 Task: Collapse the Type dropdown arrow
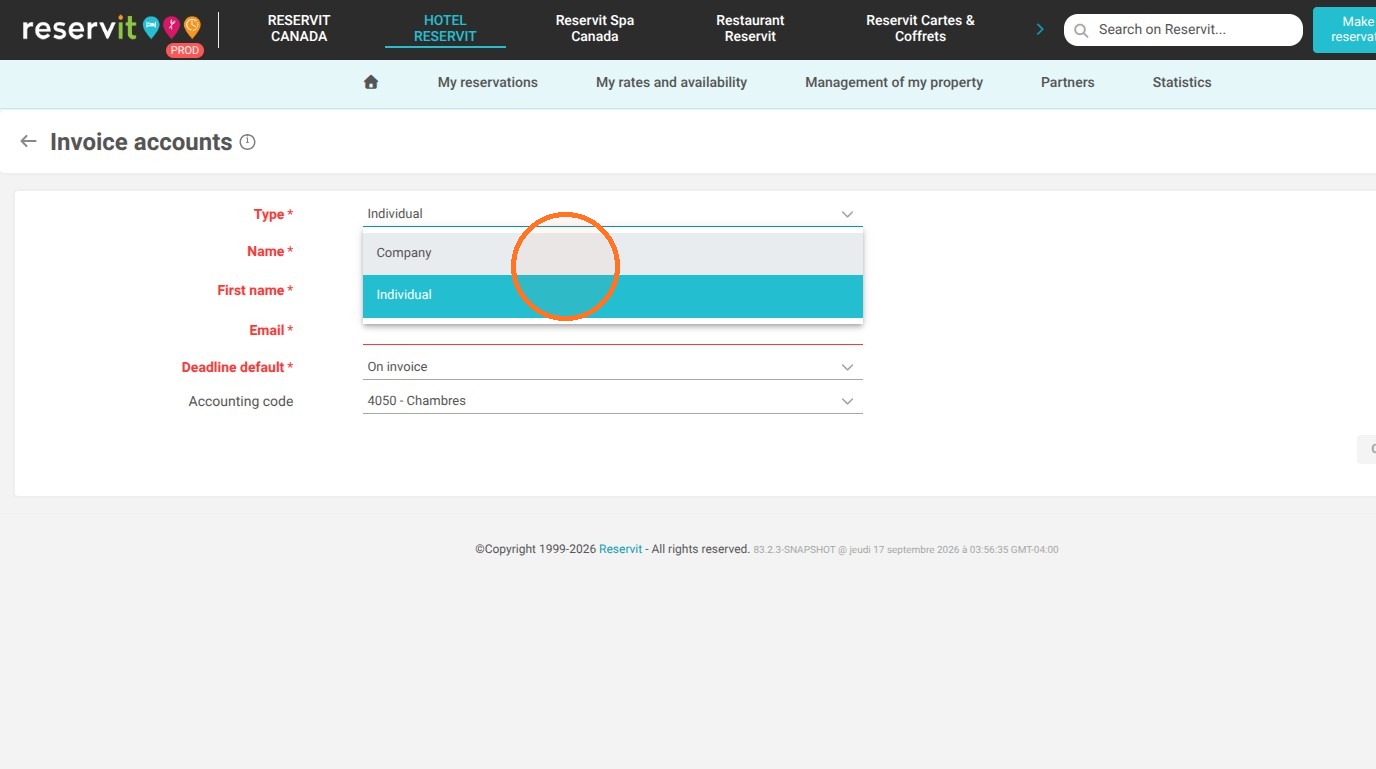(847, 214)
